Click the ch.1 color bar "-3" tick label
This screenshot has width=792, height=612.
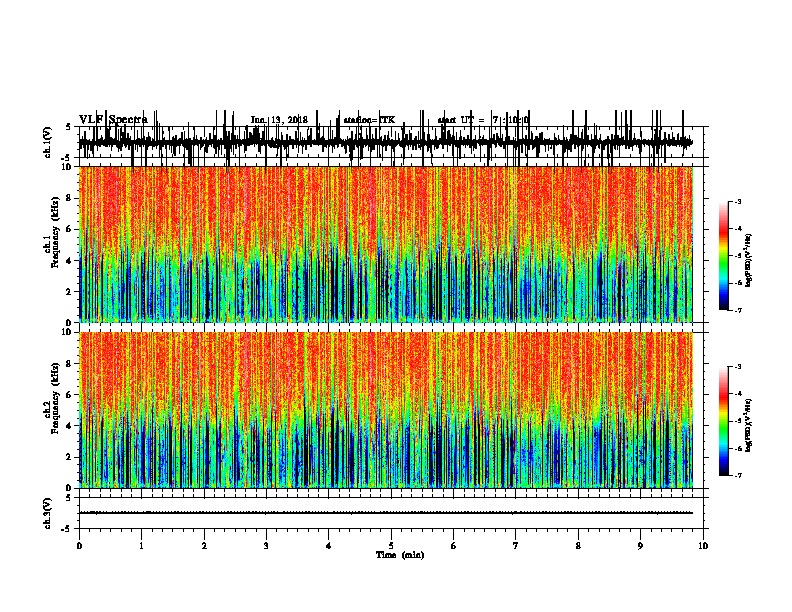click(x=738, y=202)
